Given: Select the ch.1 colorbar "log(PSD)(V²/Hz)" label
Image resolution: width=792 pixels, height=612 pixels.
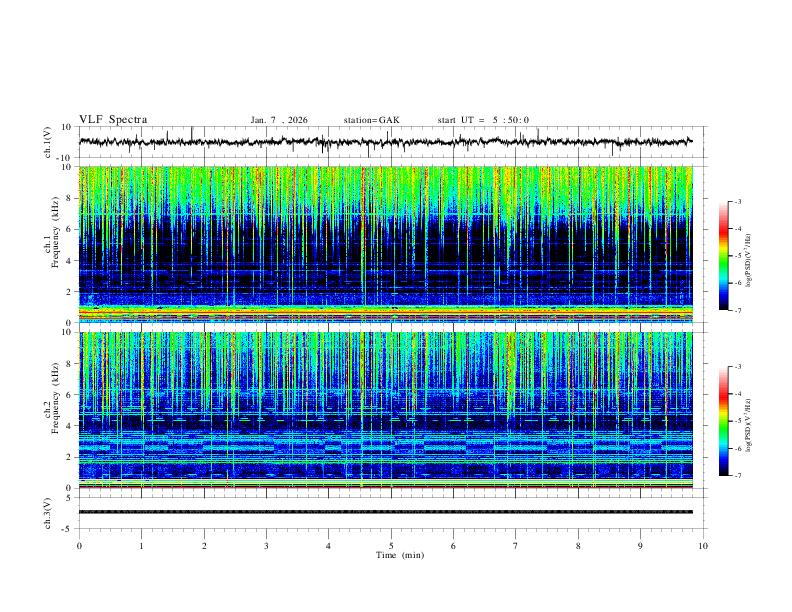Looking at the screenshot, I should (749, 260).
